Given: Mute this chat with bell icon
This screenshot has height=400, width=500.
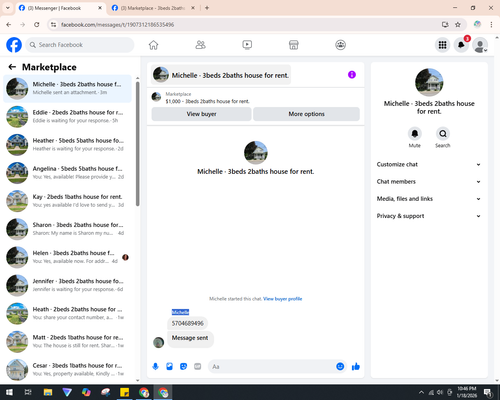Looking at the screenshot, I should tap(415, 134).
